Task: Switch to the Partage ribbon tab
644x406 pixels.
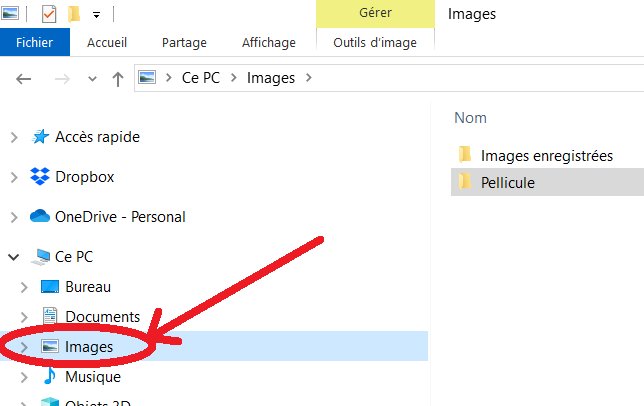Action: tap(184, 42)
